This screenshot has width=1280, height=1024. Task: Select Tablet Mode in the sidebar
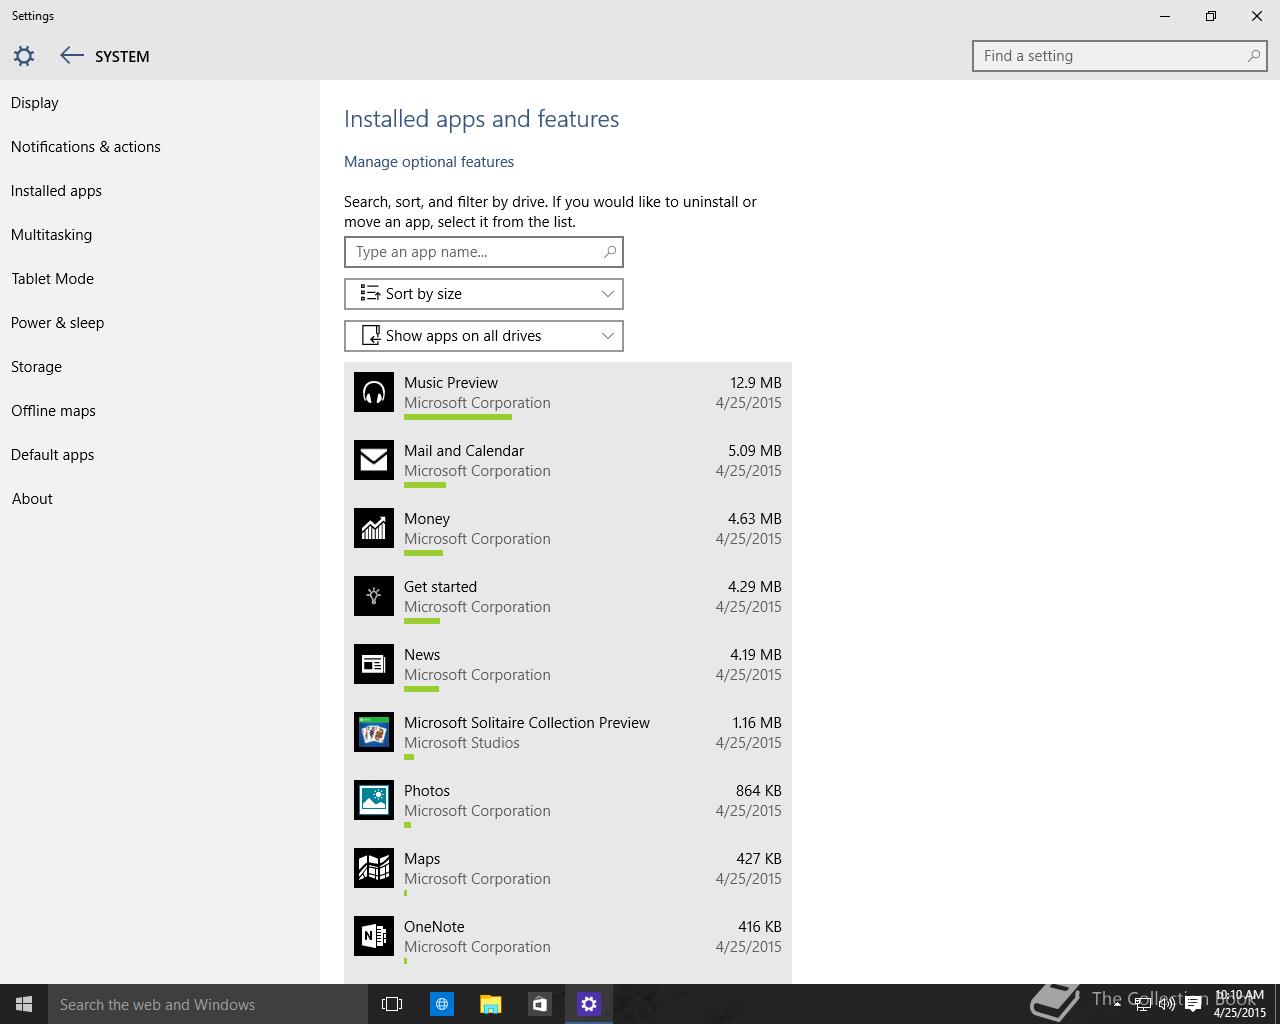(x=52, y=279)
